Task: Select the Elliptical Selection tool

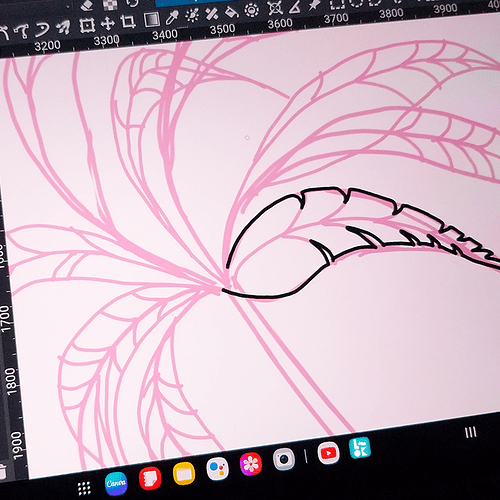Action: pos(357,3)
